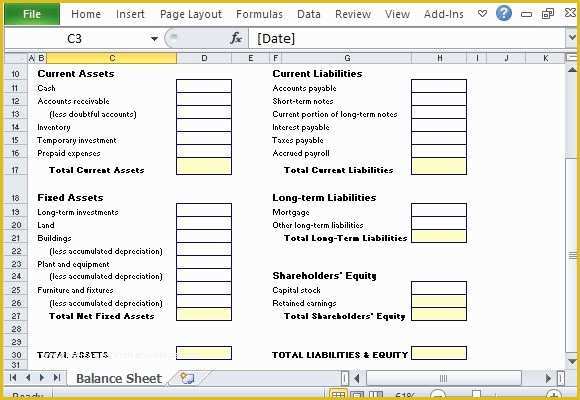Click the horizontal scrollbar thumb

click(x=444, y=378)
